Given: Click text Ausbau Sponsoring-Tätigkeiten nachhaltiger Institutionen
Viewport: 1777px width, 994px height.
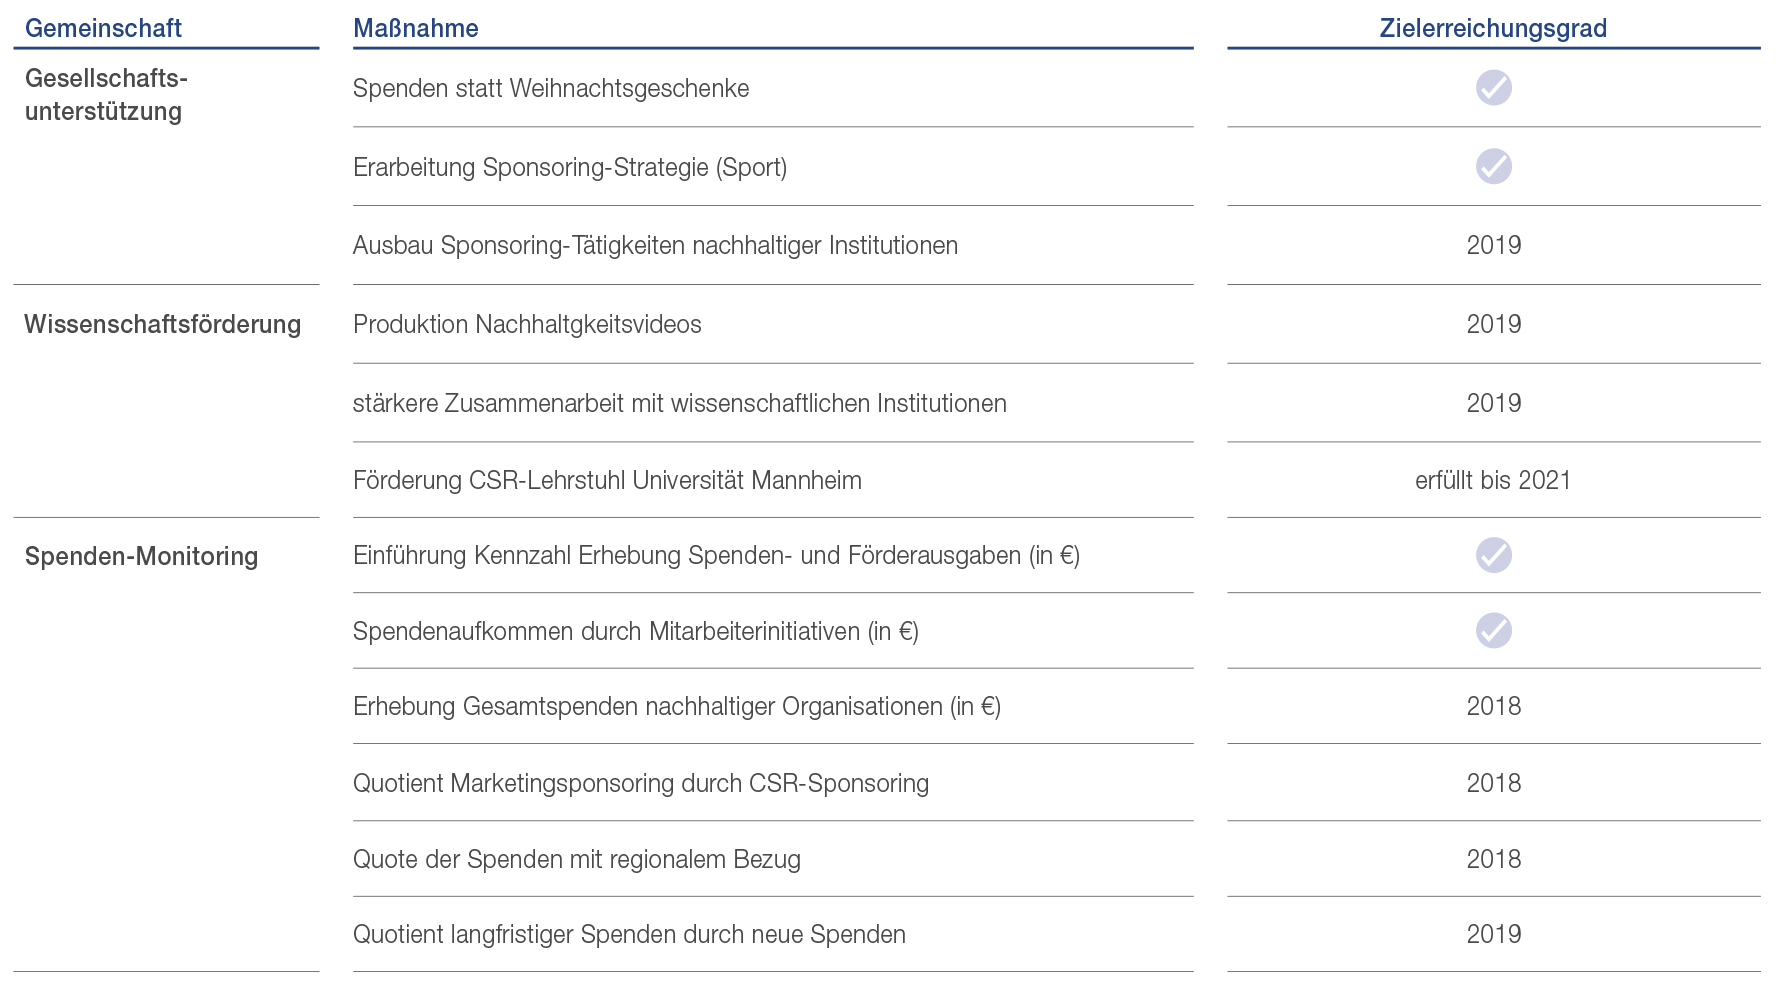Looking at the screenshot, I should (x=655, y=245).
